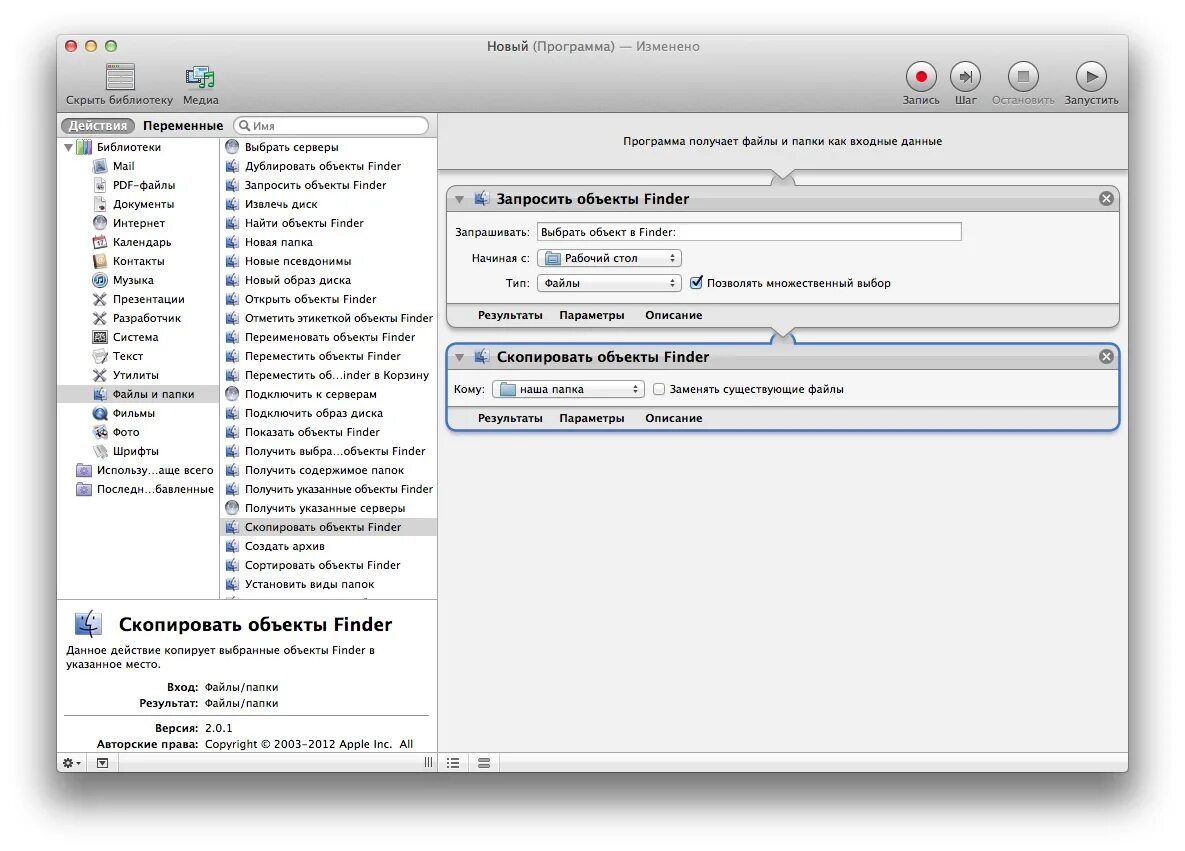Select Показать объекты Finder action
The image size is (1185, 851).
[x=312, y=432]
